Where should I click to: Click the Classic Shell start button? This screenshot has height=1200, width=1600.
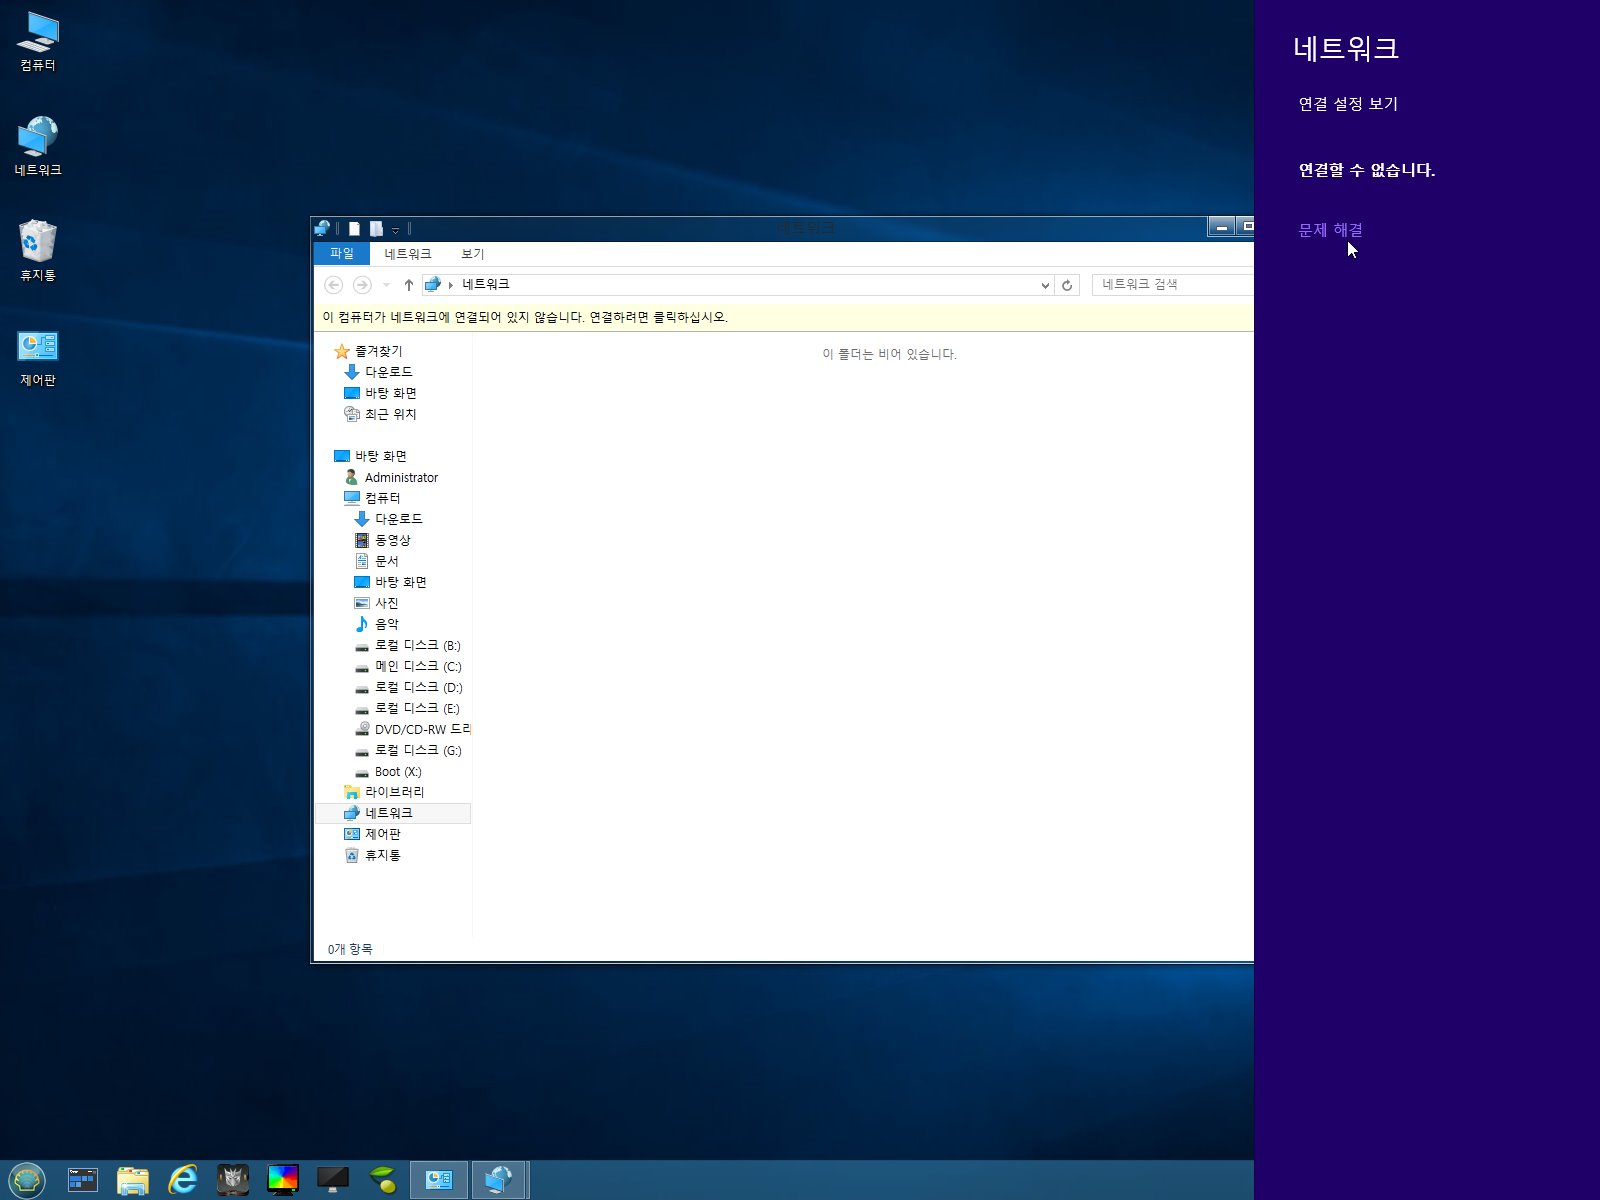(x=27, y=1180)
